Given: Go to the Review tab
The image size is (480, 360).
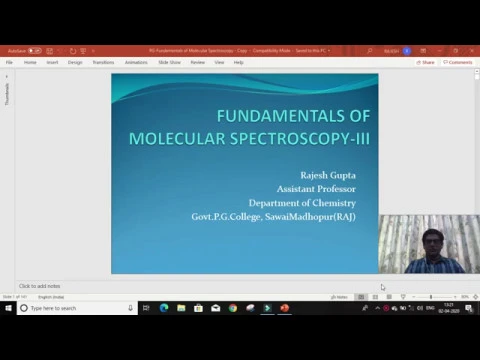Looking at the screenshot, I should click(x=198, y=62).
